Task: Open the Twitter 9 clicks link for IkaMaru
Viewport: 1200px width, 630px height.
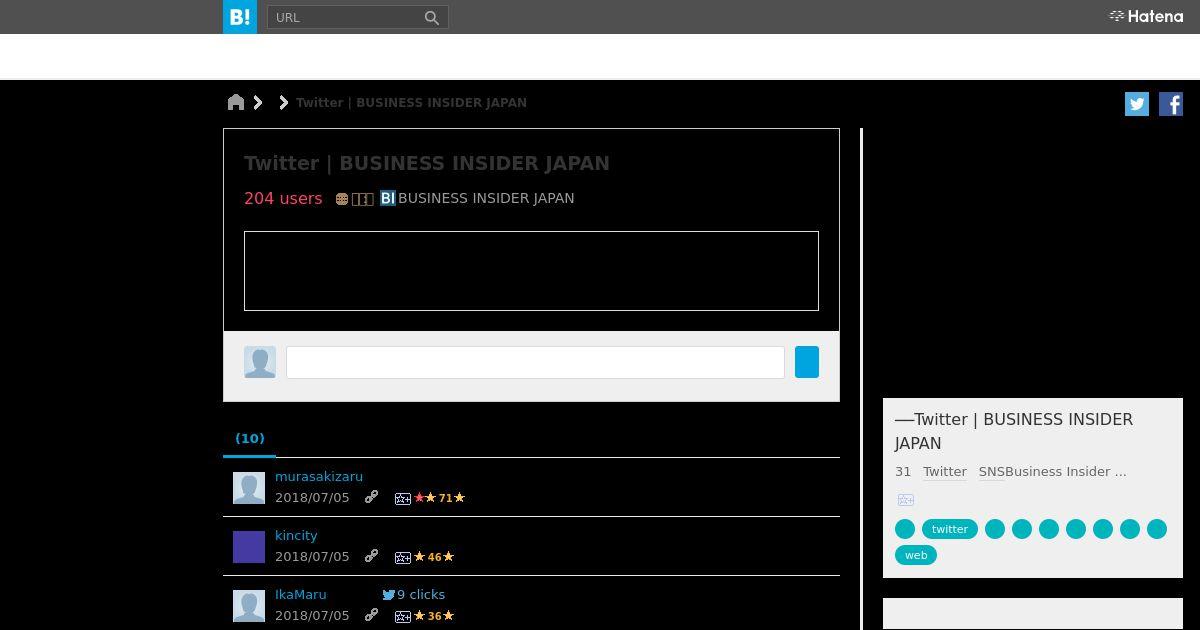Action: 414,594
